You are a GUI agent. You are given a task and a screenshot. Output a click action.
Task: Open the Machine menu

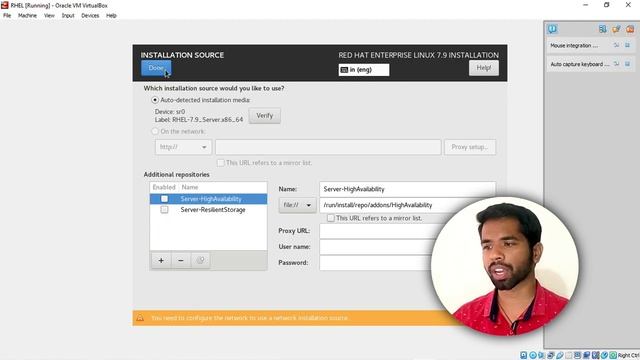[27, 16]
